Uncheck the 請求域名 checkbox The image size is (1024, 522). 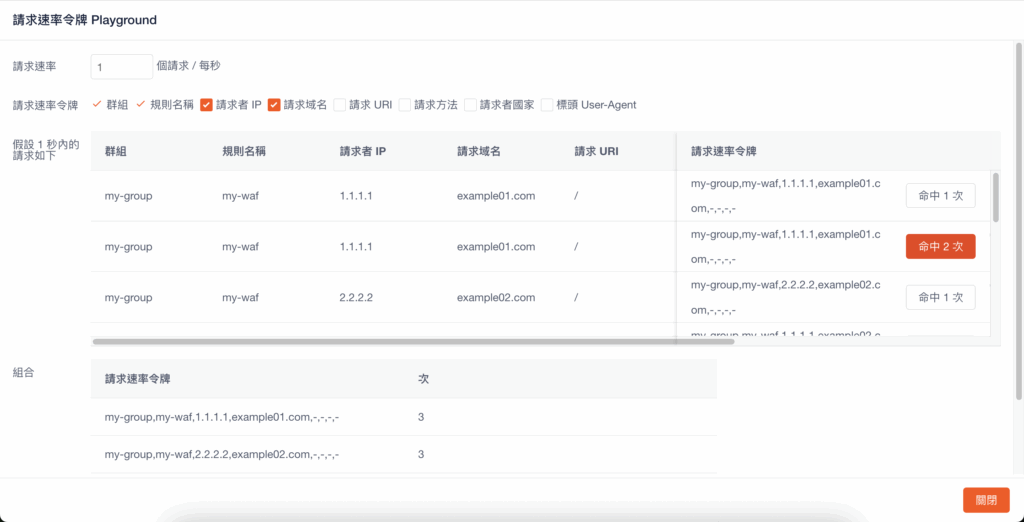coord(274,105)
